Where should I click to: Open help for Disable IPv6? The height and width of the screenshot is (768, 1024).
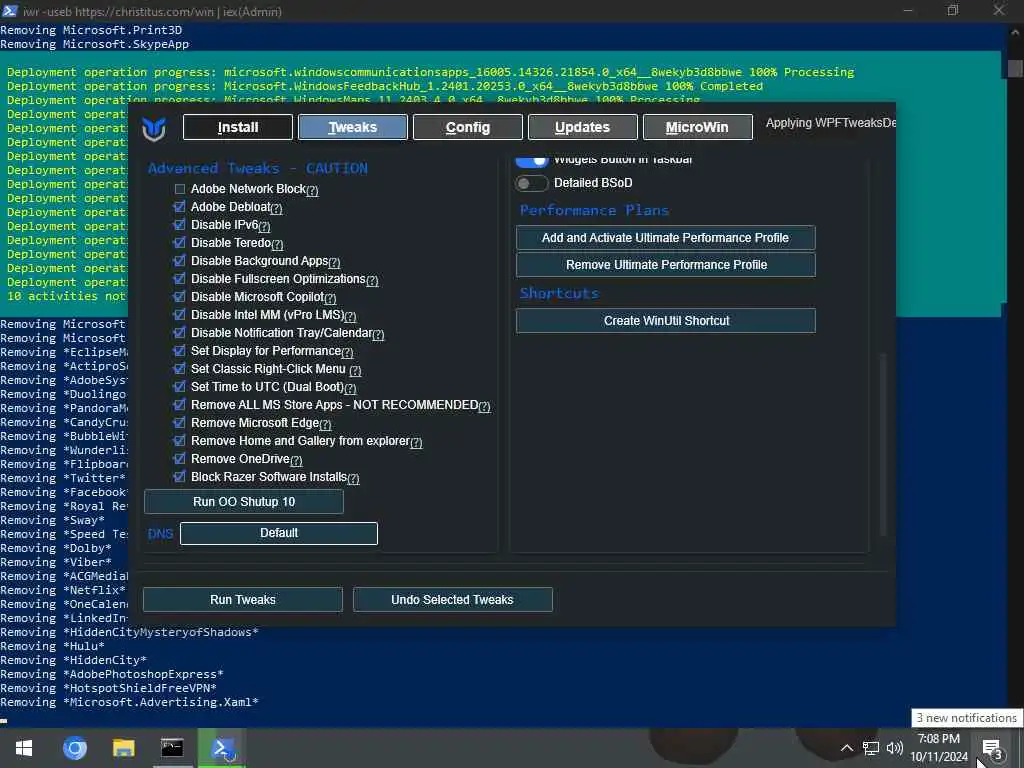coord(264,227)
